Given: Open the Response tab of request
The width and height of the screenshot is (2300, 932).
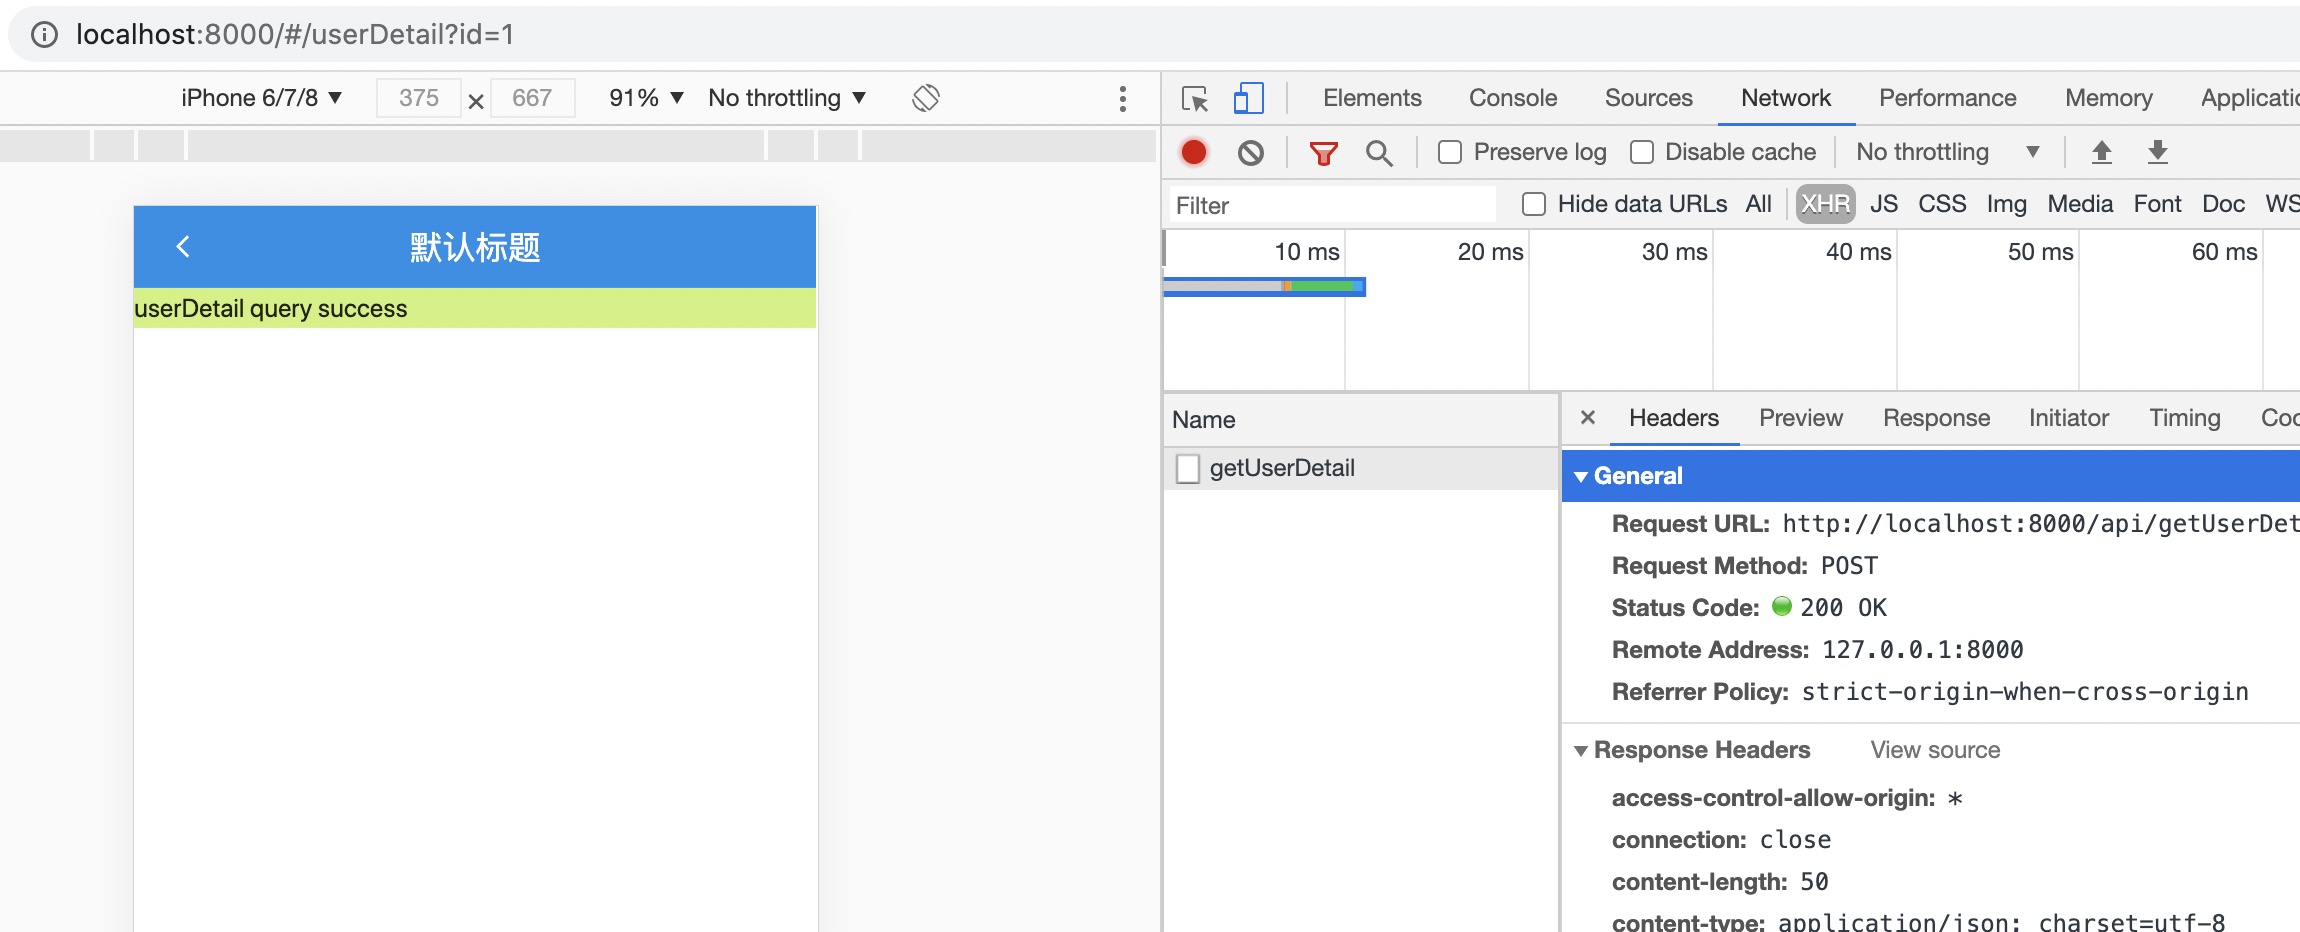Looking at the screenshot, I should pyautogui.click(x=1936, y=418).
